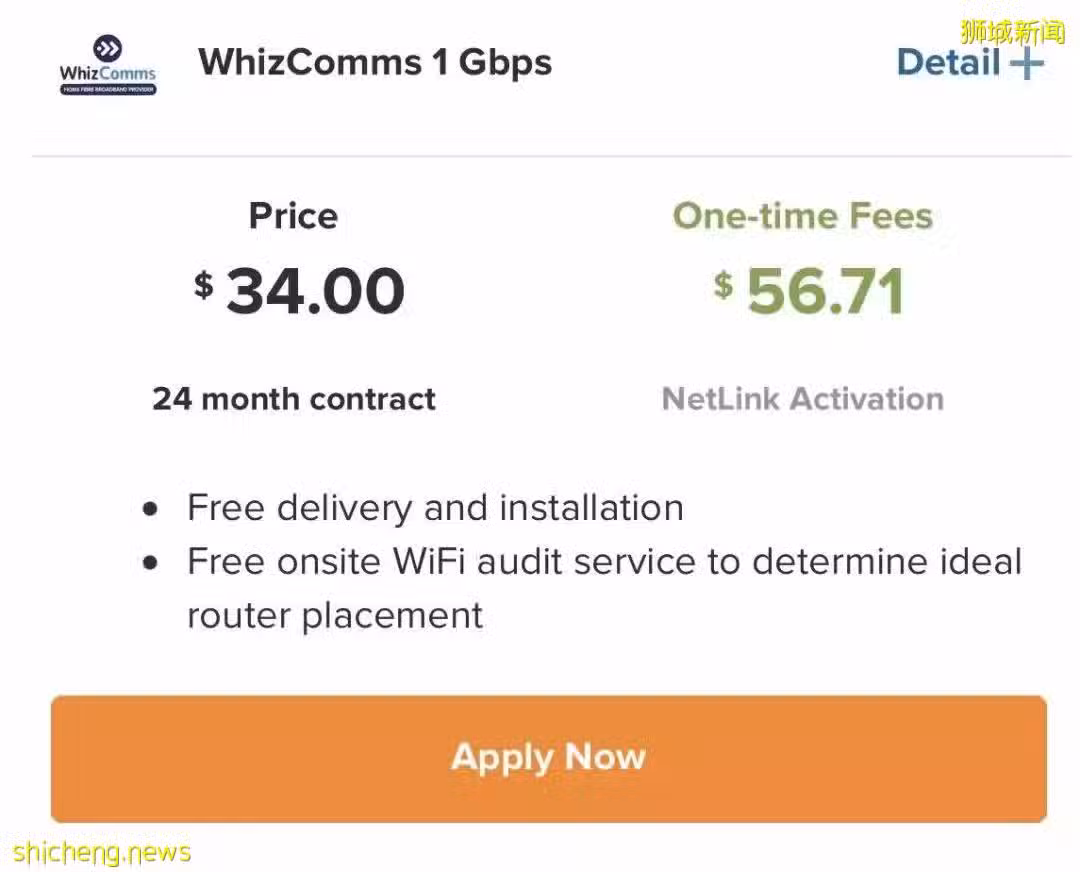
Task: Click the first bullet point dot
Action: pyautogui.click(x=150, y=510)
